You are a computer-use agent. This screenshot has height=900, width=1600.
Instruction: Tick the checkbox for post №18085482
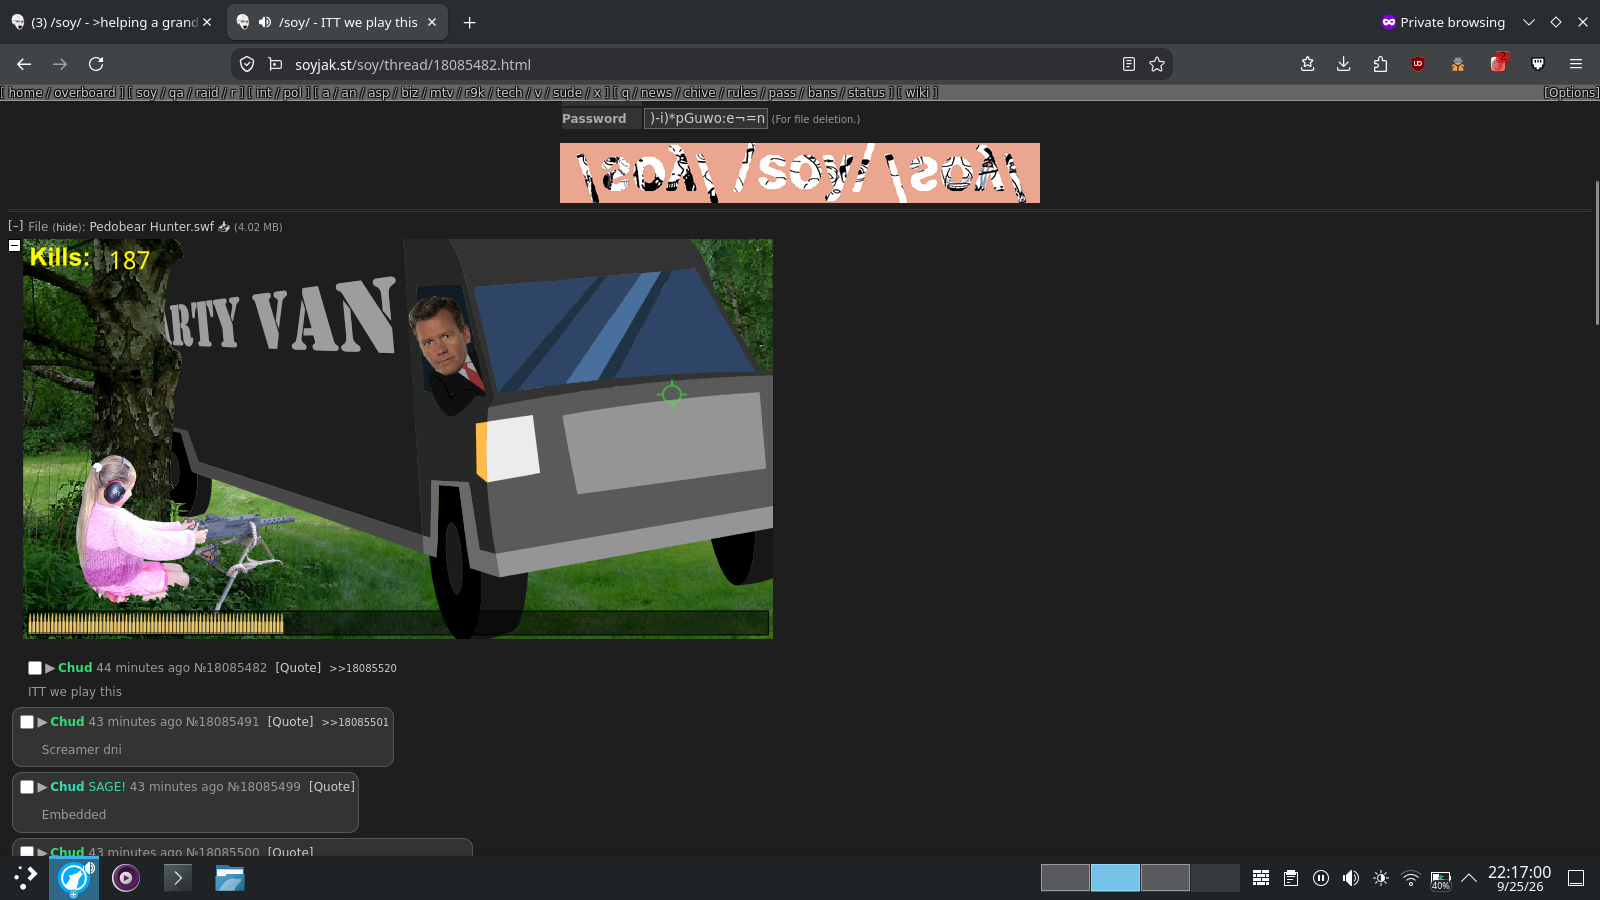[35, 668]
